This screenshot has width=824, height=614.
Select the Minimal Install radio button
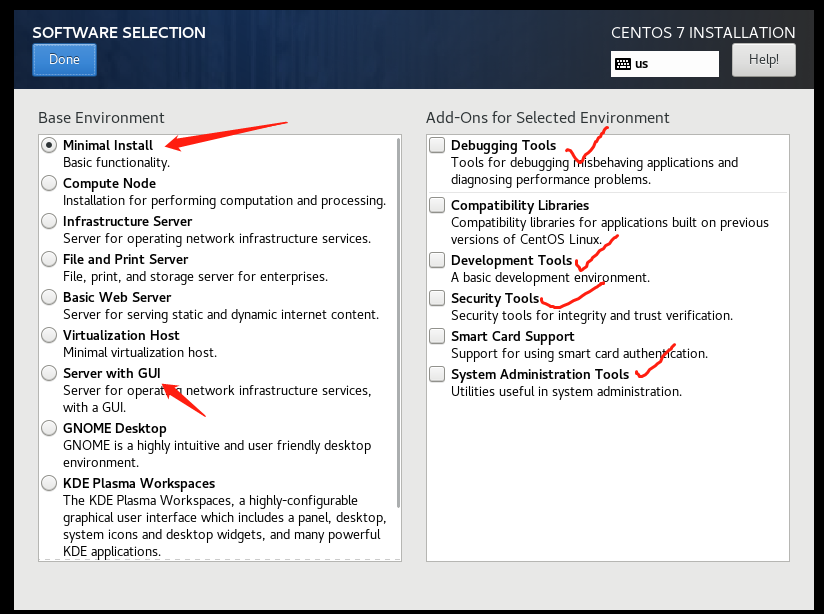pyautogui.click(x=49, y=145)
